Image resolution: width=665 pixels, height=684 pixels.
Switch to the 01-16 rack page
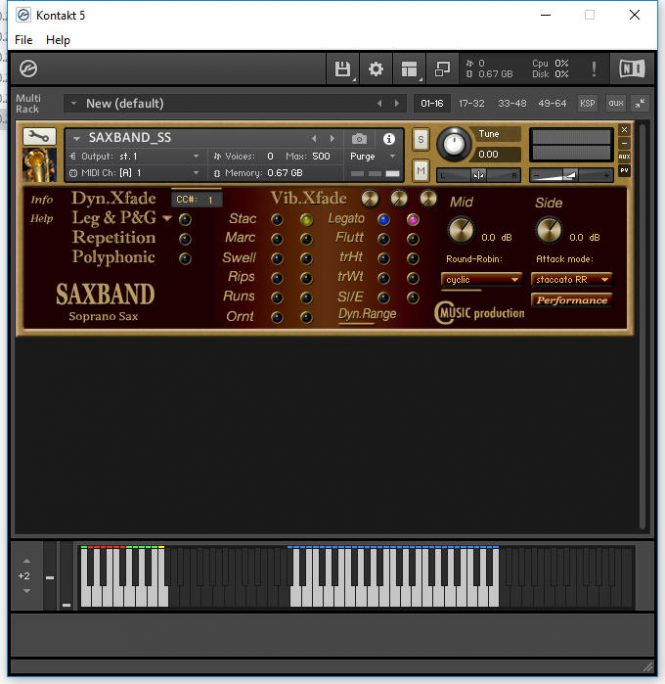[432, 103]
